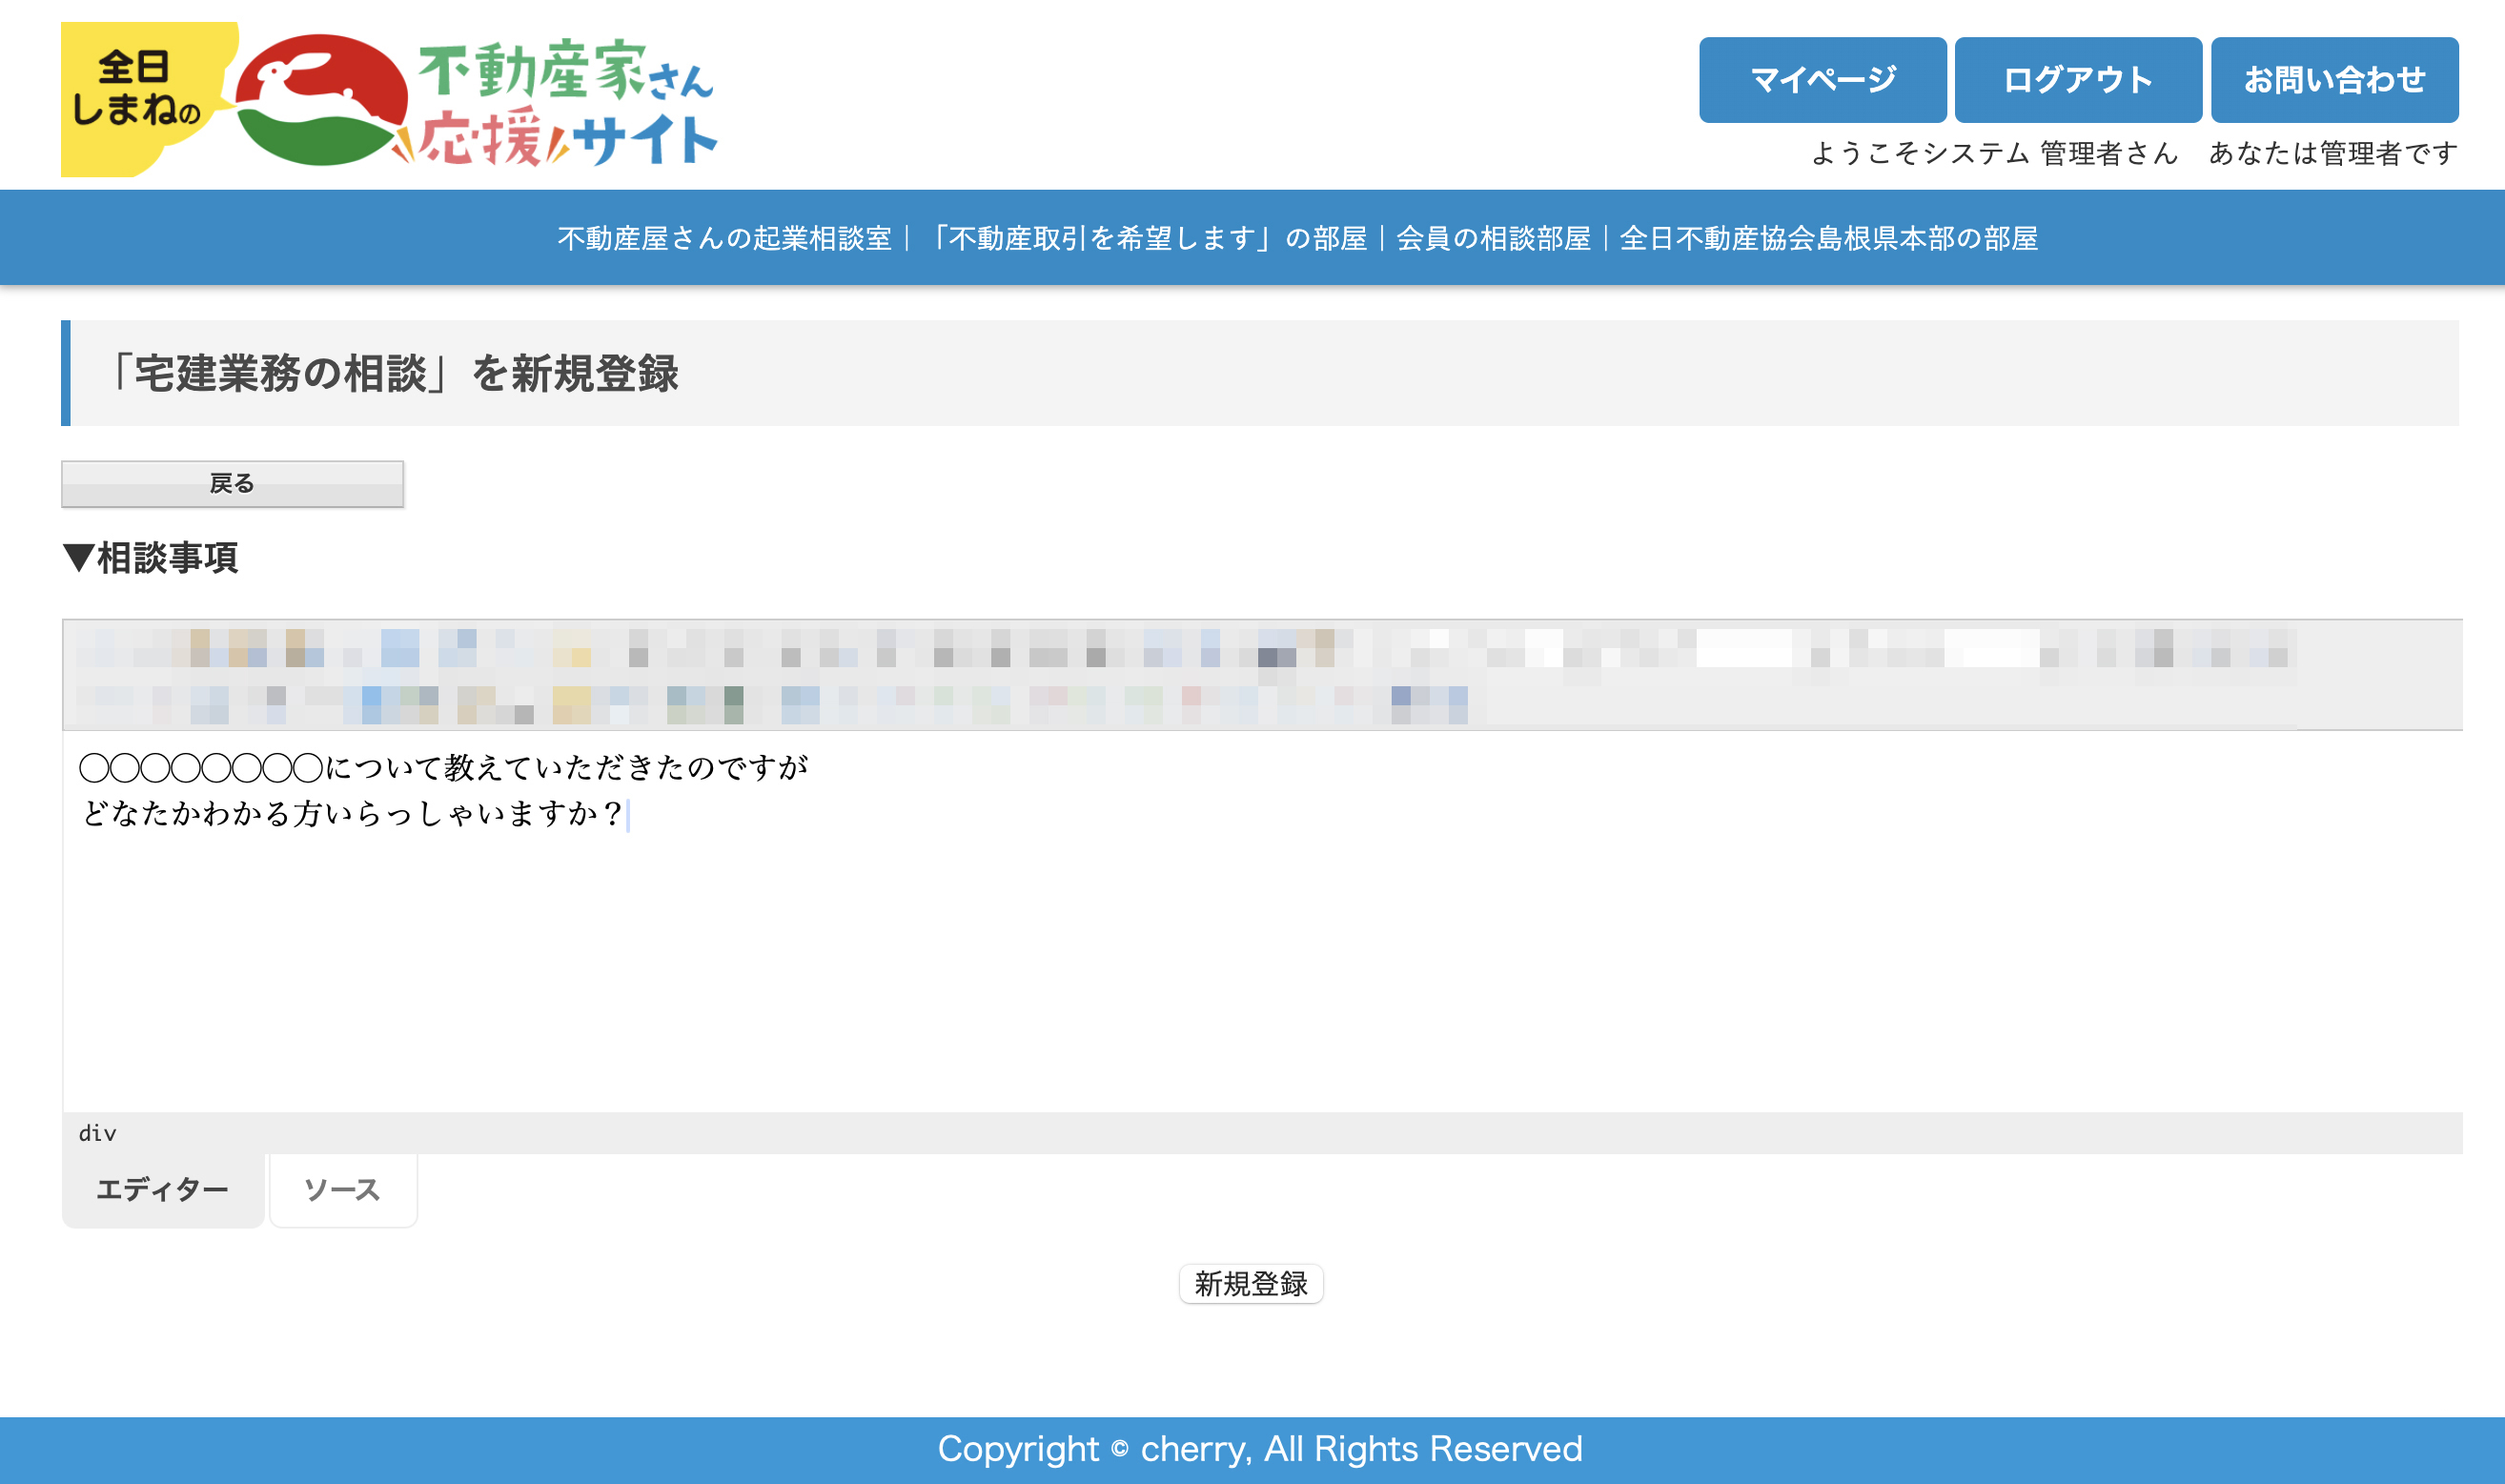Click the text あなたは管理者です
Image resolution: width=2505 pixels, height=1484 pixels.
[2333, 153]
